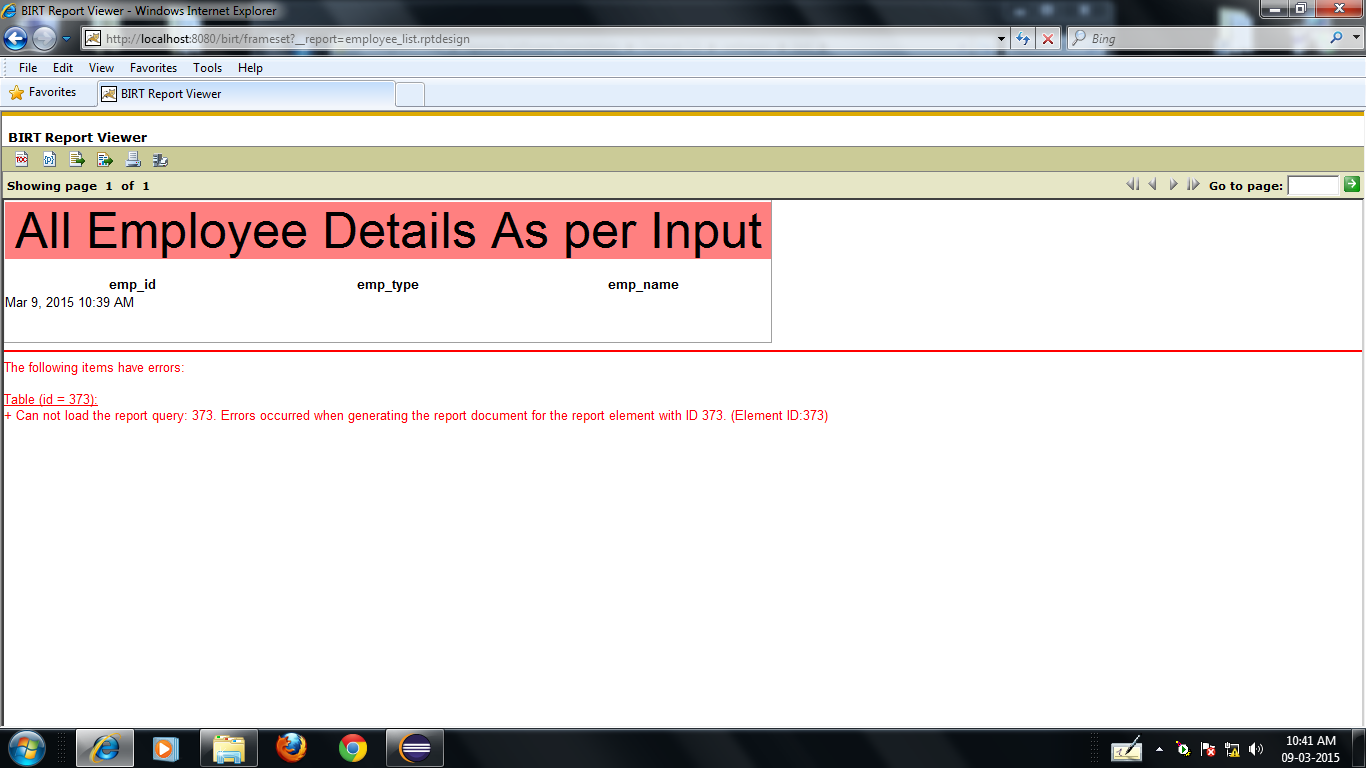This screenshot has height=768, width=1366.
Task: Click the network warning tray icon
Action: [x=1232, y=749]
